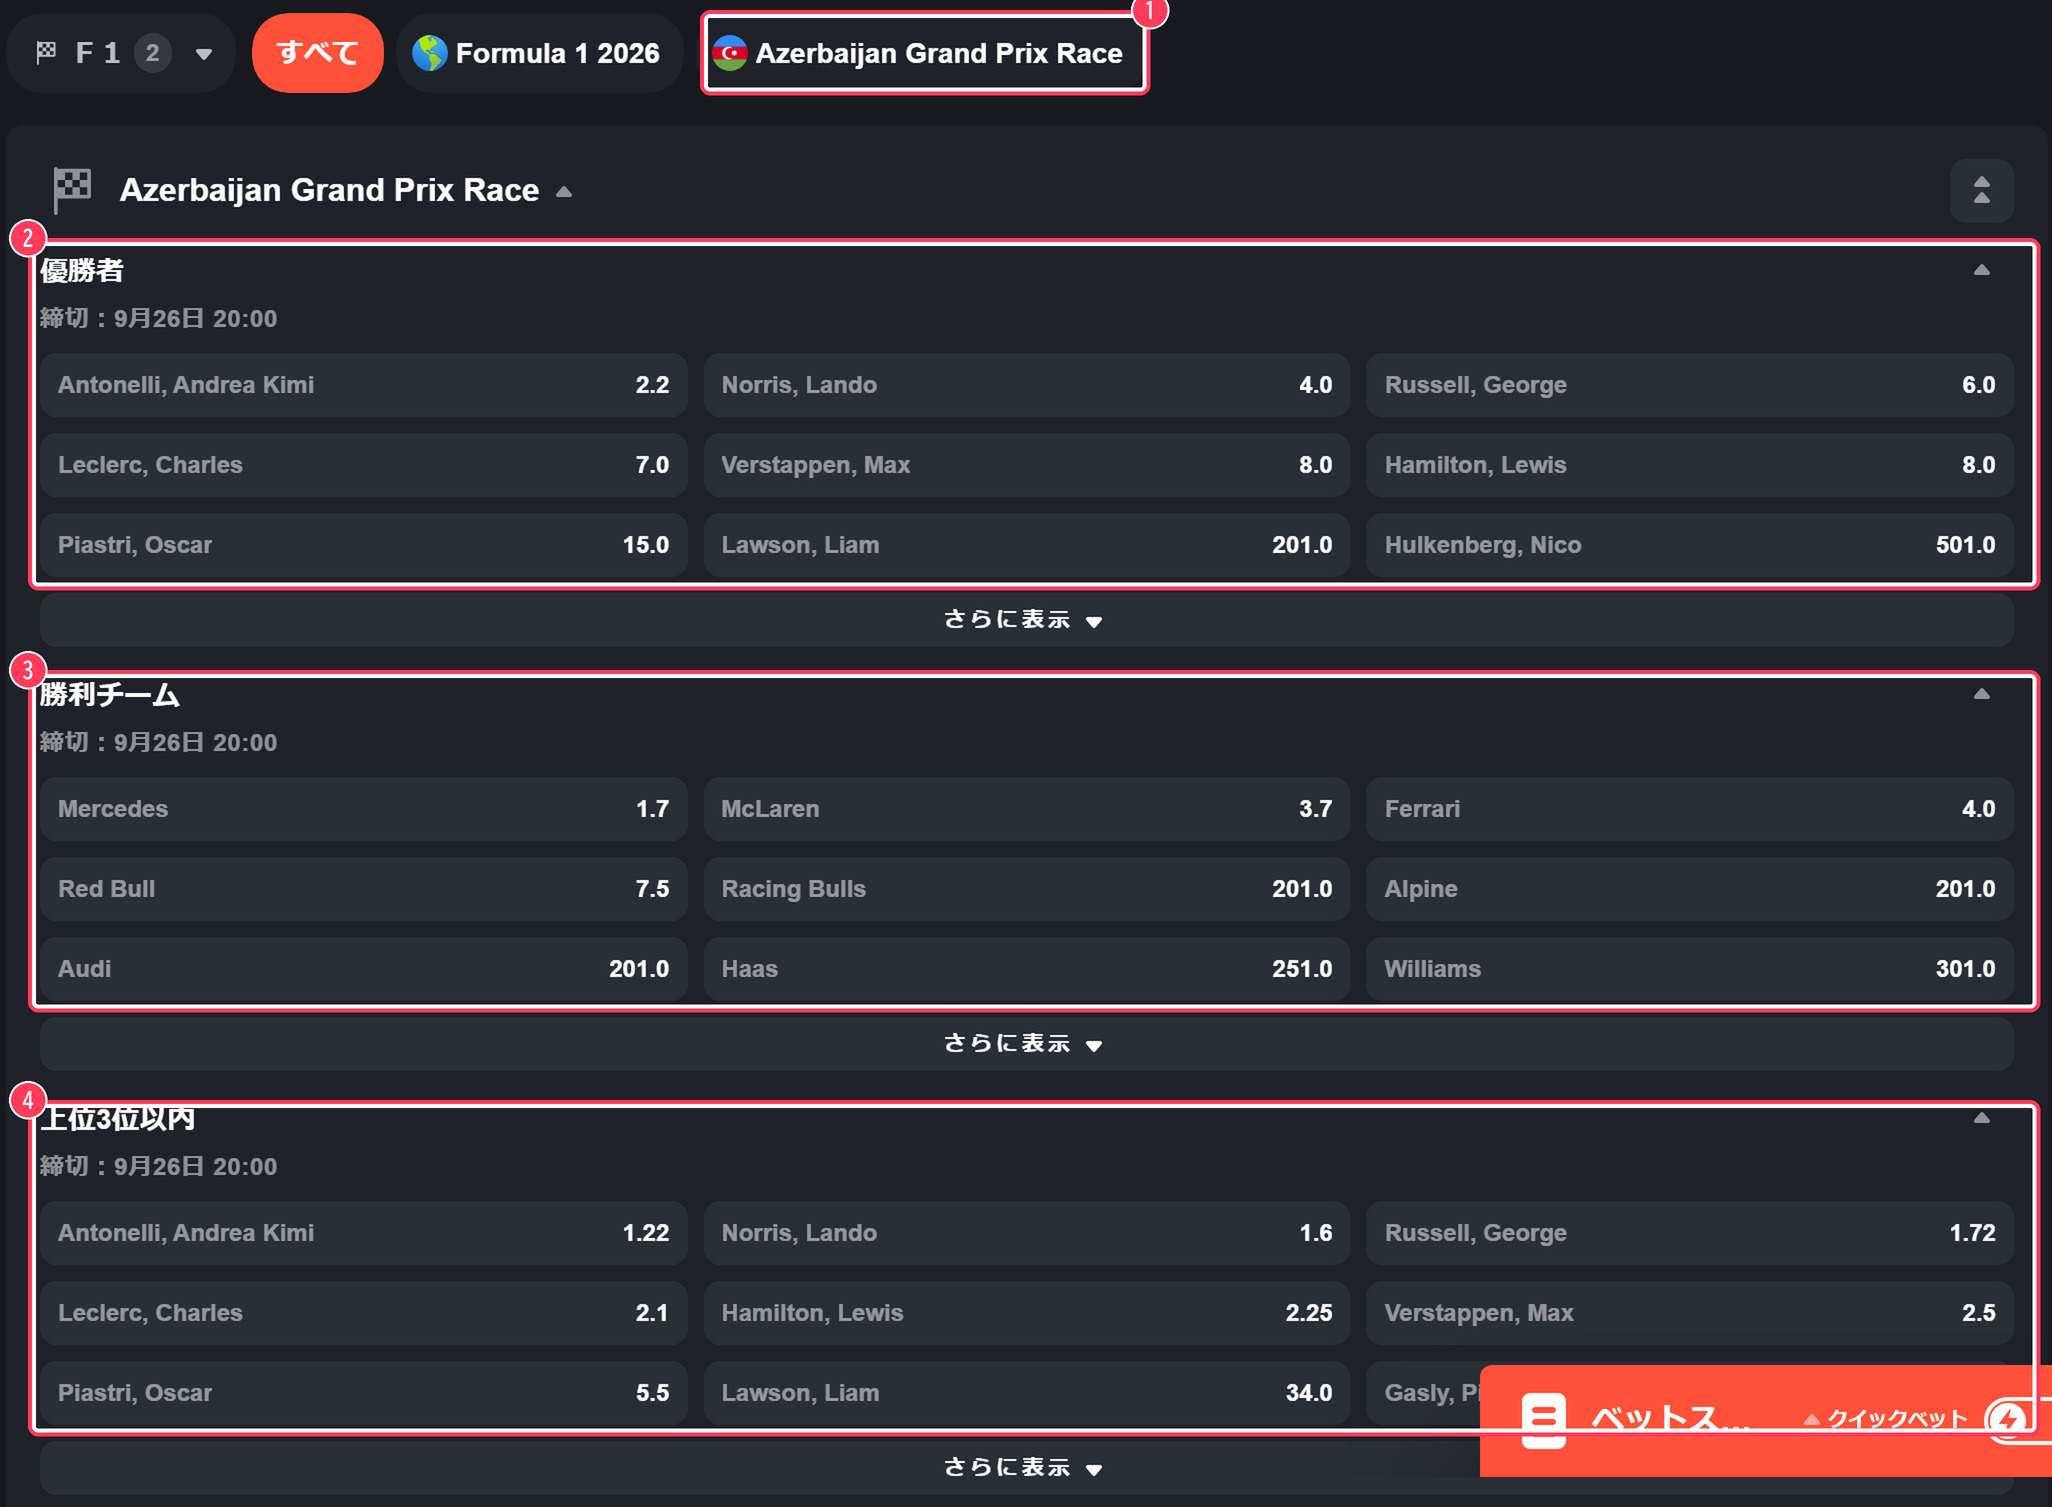
Task: Choose Leclerc, Charles winner at 7.0
Action: click(364, 465)
